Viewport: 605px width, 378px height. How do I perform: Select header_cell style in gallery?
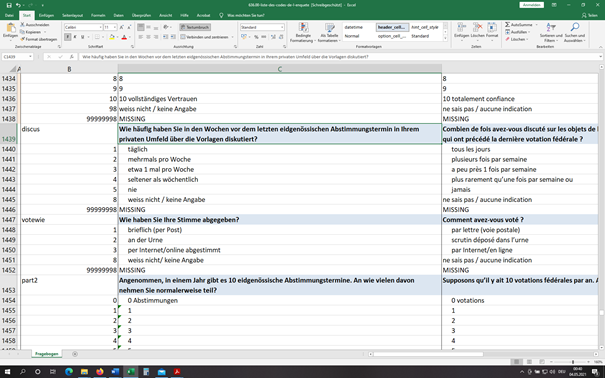[392, 27]
